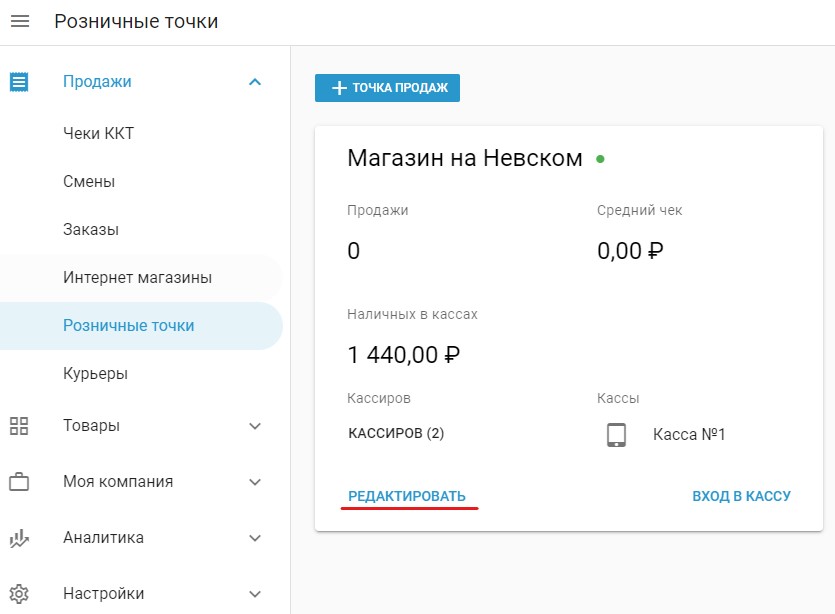Click the tablet icon beside Касса №1
Viewport: 835px width, 614px height.
coord(616,435)
